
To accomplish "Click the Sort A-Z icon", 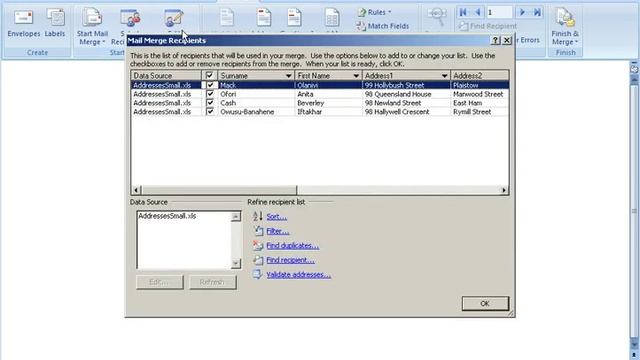I will pyautogui.click(x=258, y=216).
